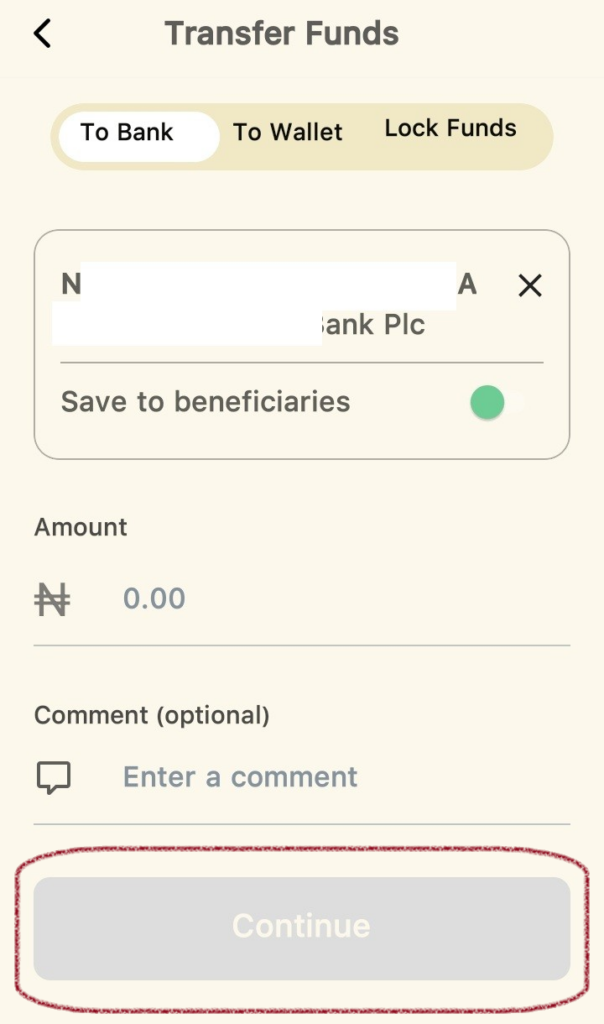
Task: Click the letter A ending the recipient name
Action: click(x=467, y=285)
